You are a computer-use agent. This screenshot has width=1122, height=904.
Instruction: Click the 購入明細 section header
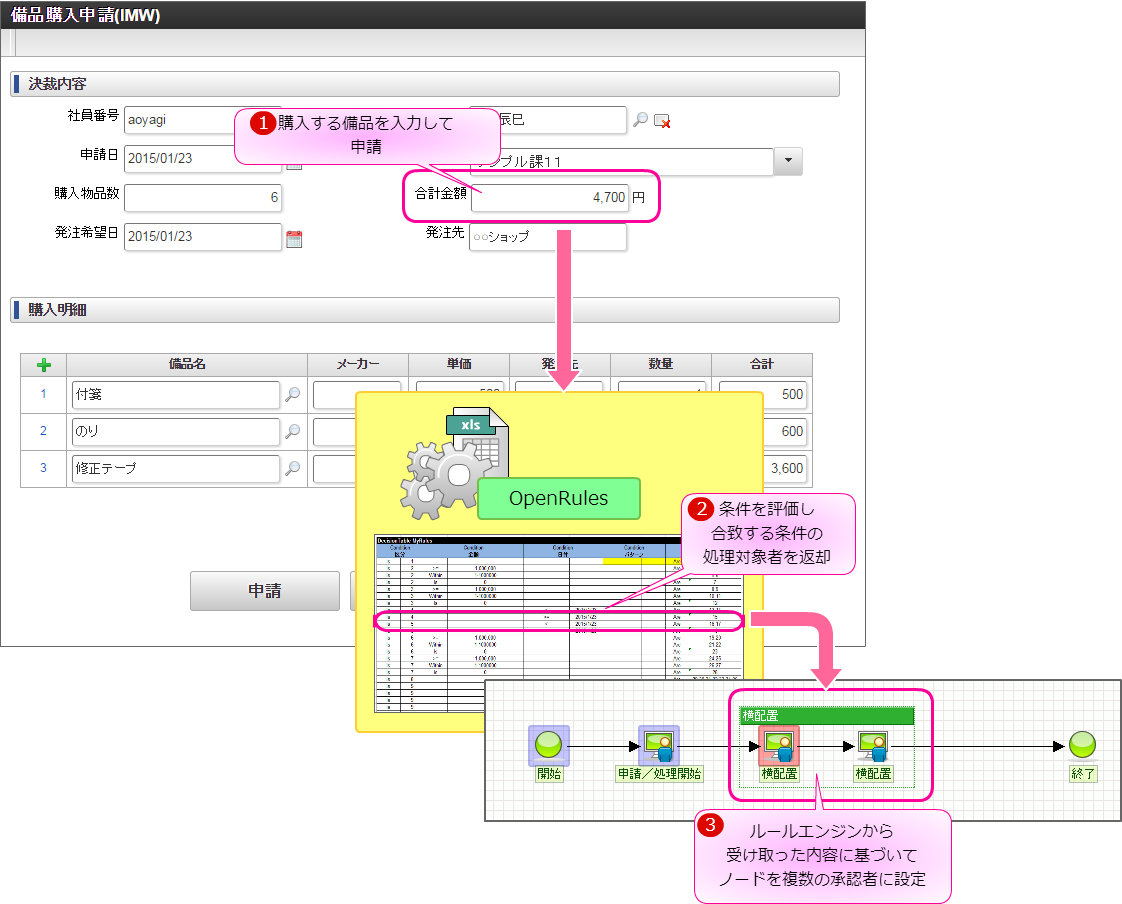[425, 310]
